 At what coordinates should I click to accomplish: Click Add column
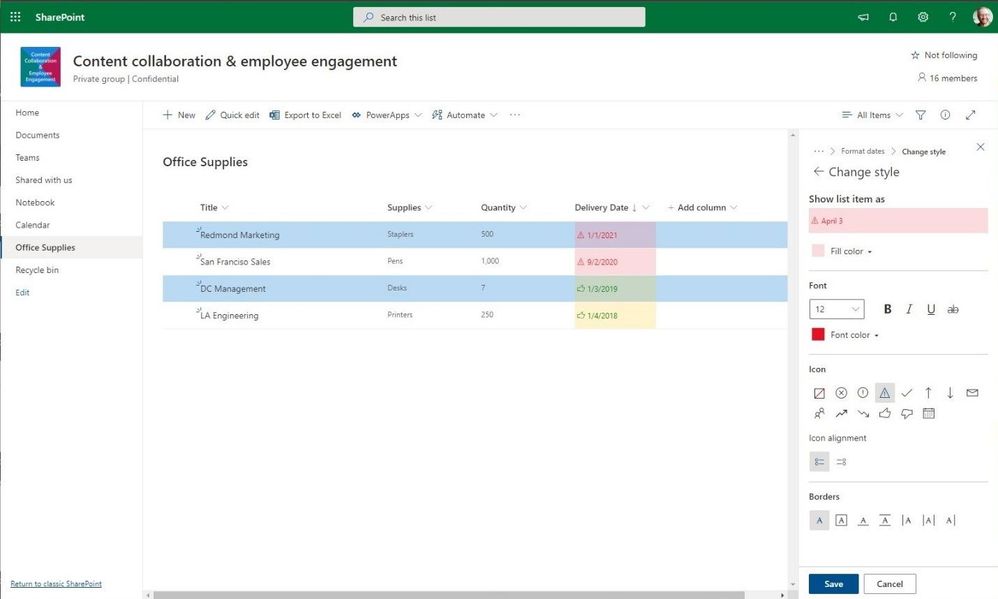coord(702,208)
